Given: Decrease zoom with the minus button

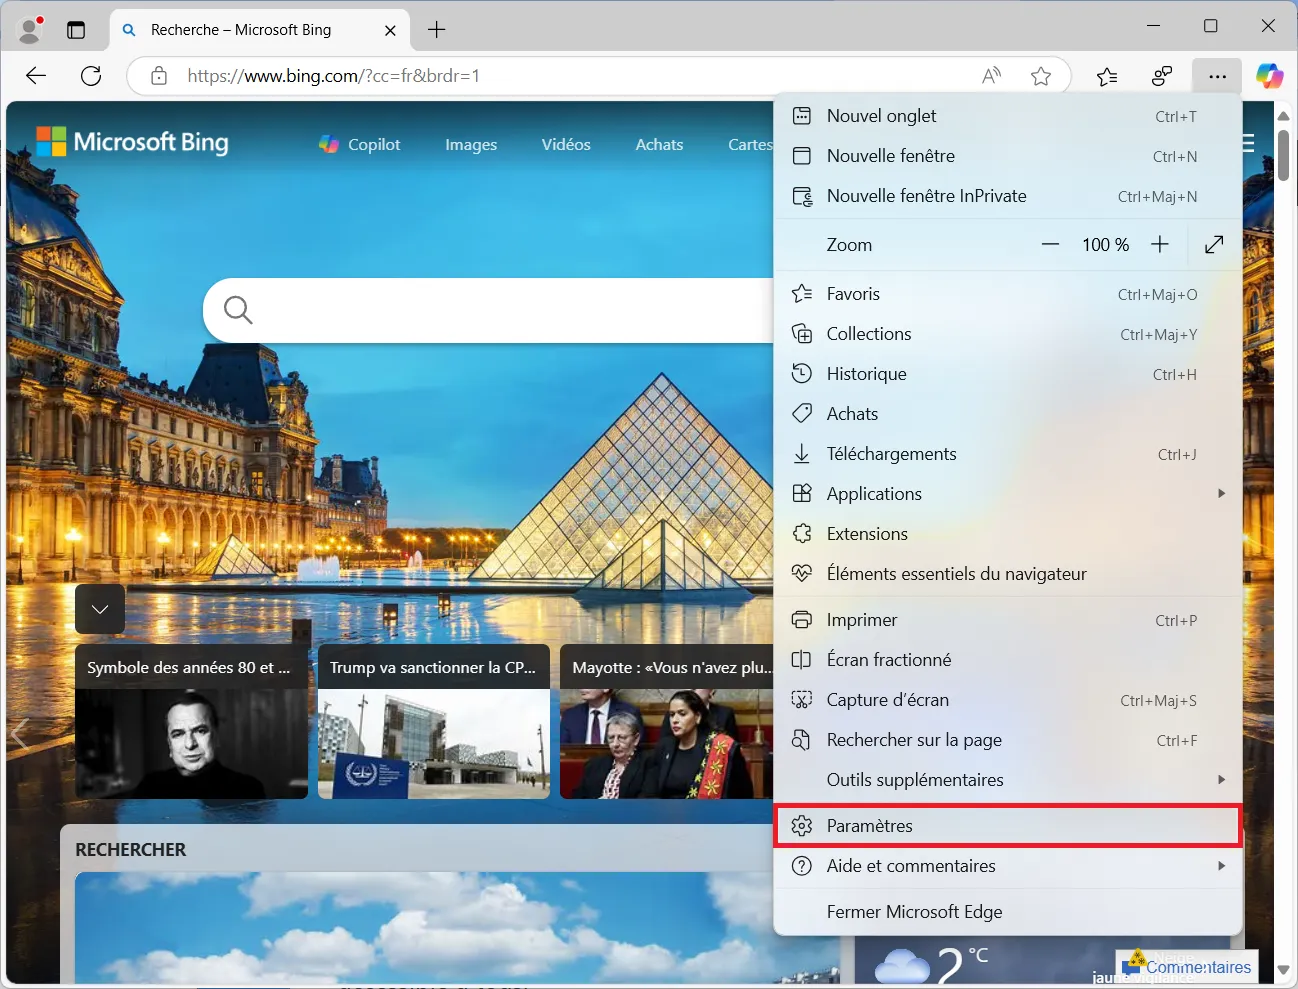Looking at the screenshot, I should [x=1050, y=245].
